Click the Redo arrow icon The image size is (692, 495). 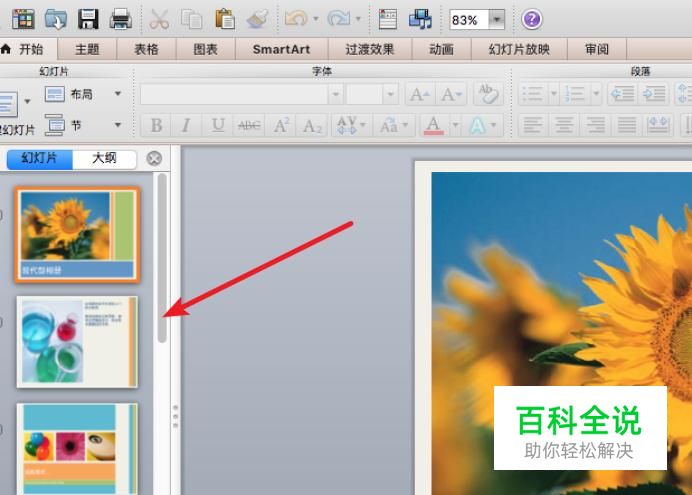(x=338, y=19)
